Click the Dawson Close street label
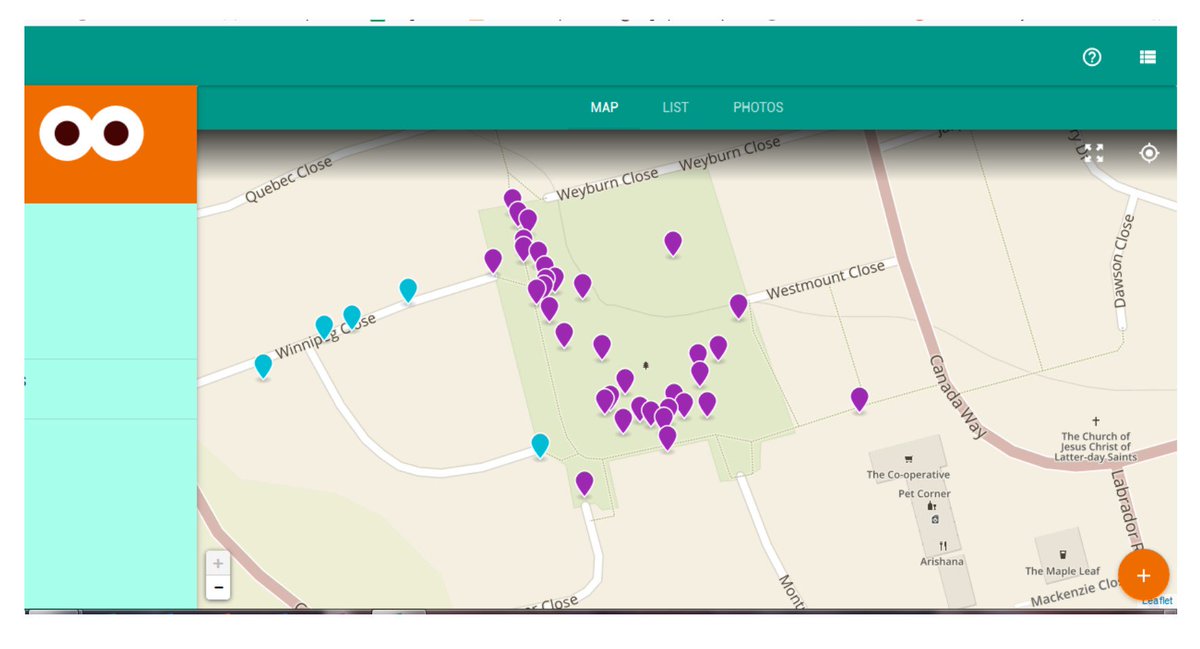This screenshot has height=649, width=1200. (1125, 261)
